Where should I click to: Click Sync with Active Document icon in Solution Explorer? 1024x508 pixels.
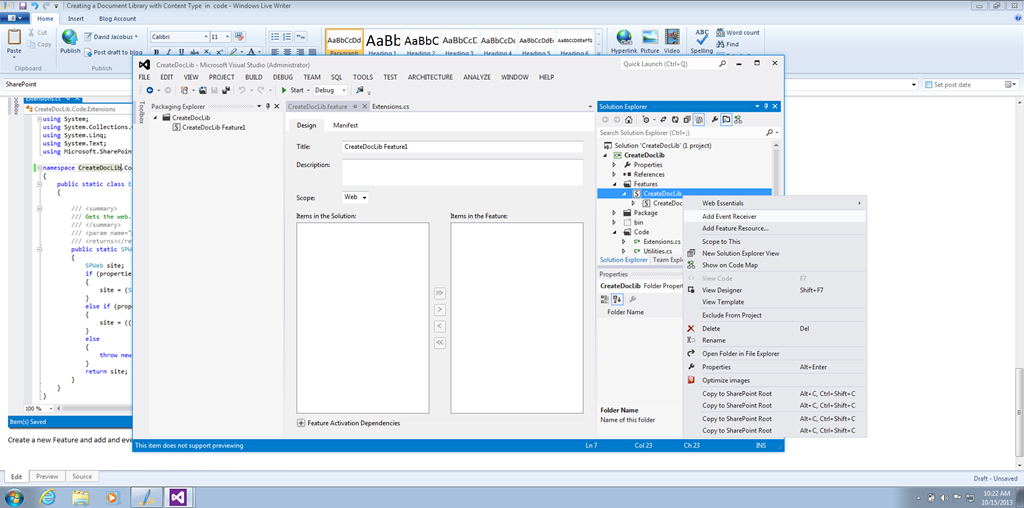click(x=663, y=119)
